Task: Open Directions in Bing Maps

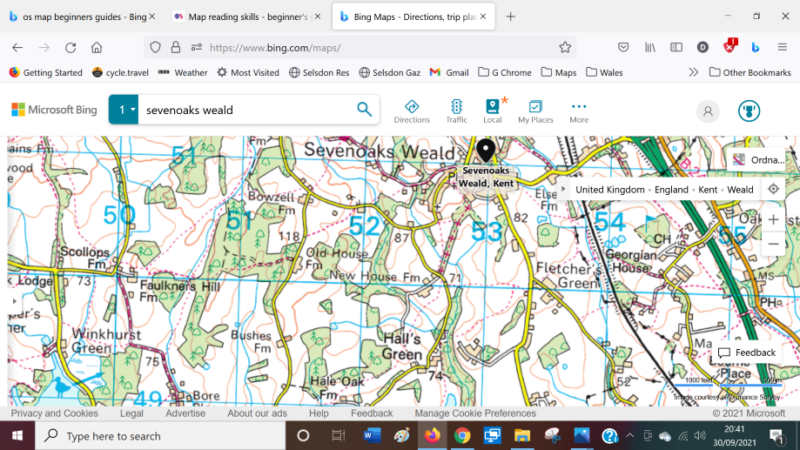Action: (411, 111)
